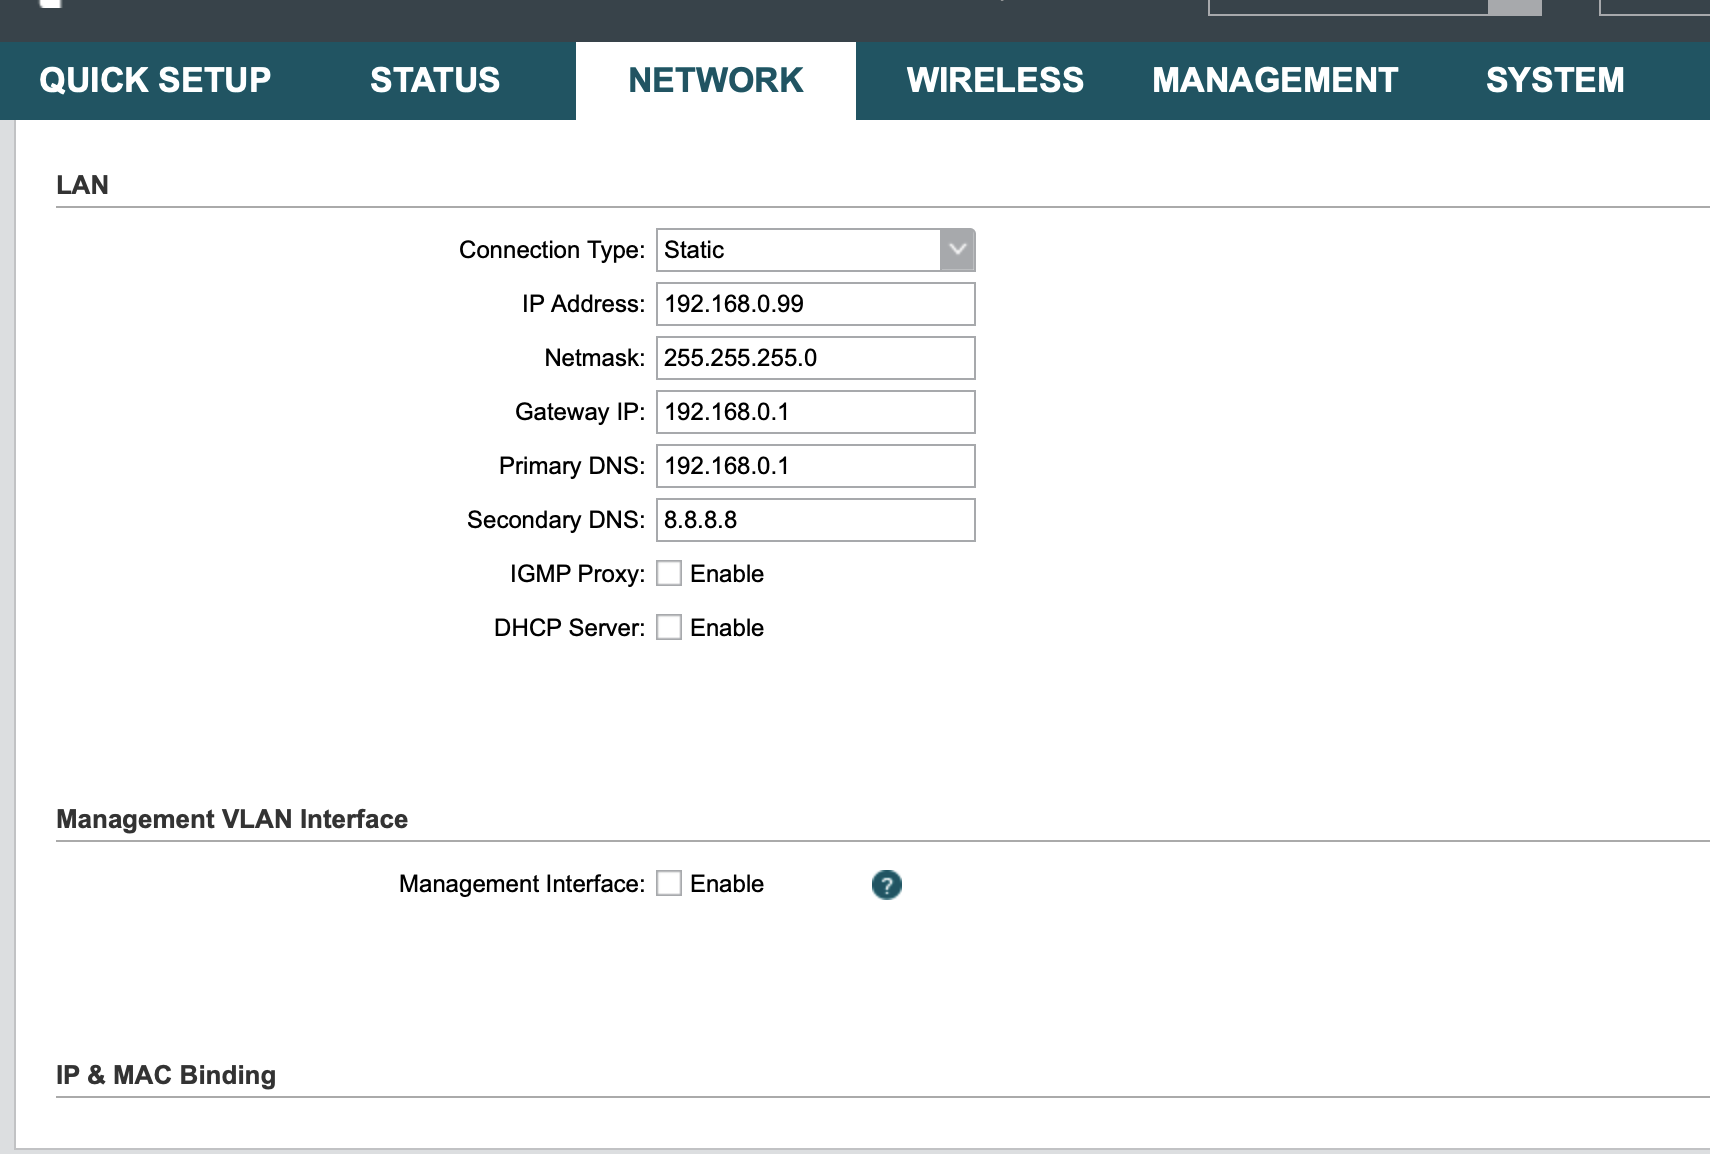The image size is (1710, 1154).
Task: Click the IP & MAC Binding heading
Action: [x=166, y=1075]
